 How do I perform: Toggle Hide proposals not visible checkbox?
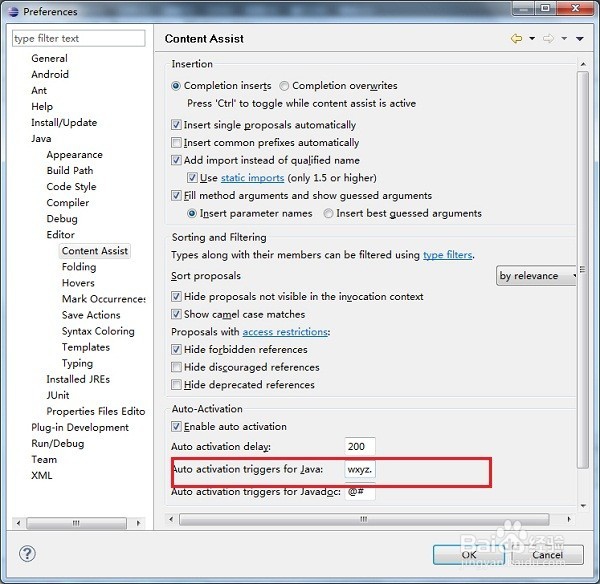point(176,296)
